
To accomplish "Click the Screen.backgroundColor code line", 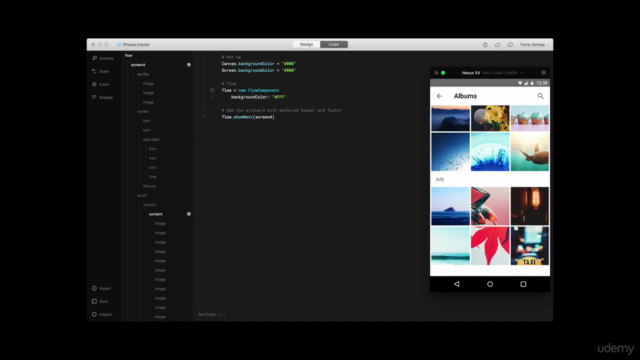I will tap(259, 70).
